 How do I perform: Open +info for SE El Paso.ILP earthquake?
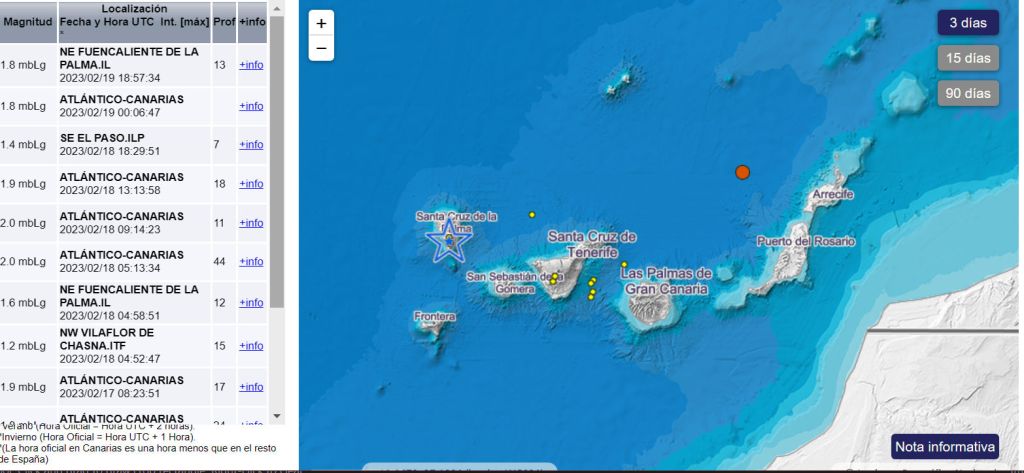coord(251,144)
